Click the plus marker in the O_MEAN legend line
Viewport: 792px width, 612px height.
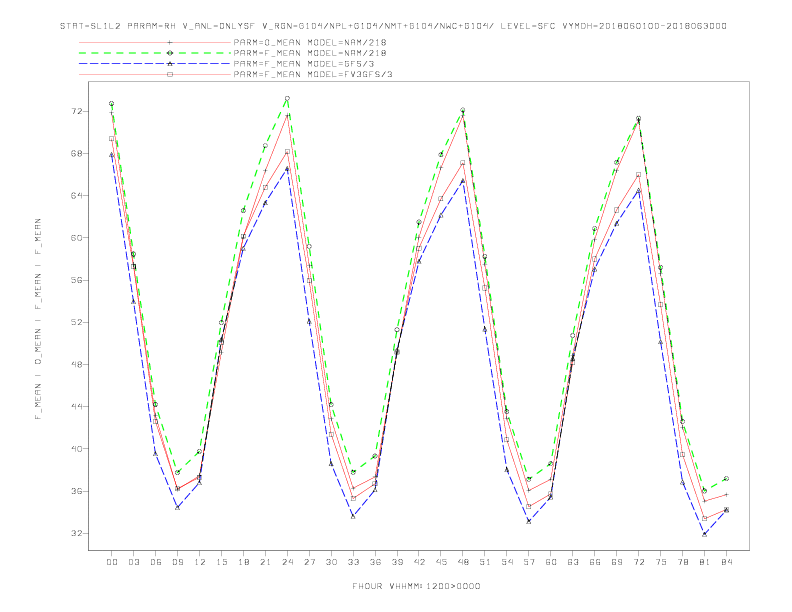pos(170,42)
